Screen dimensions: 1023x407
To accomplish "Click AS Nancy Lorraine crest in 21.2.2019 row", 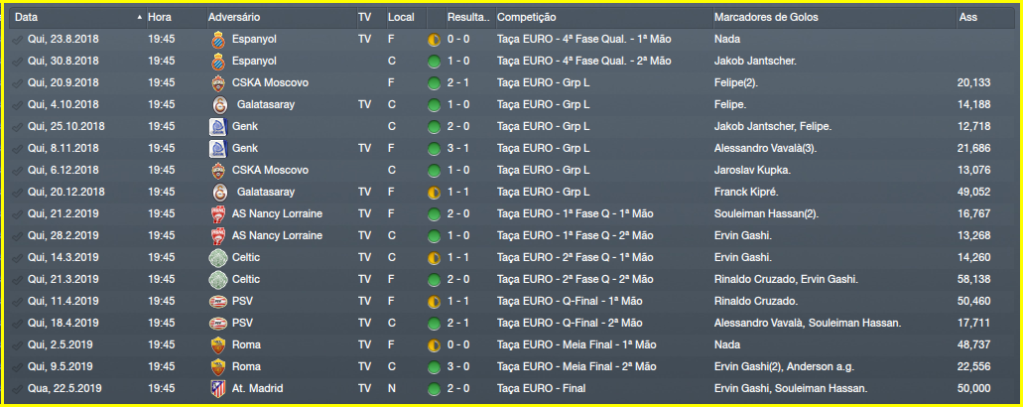I will click(x=218, y=214).
